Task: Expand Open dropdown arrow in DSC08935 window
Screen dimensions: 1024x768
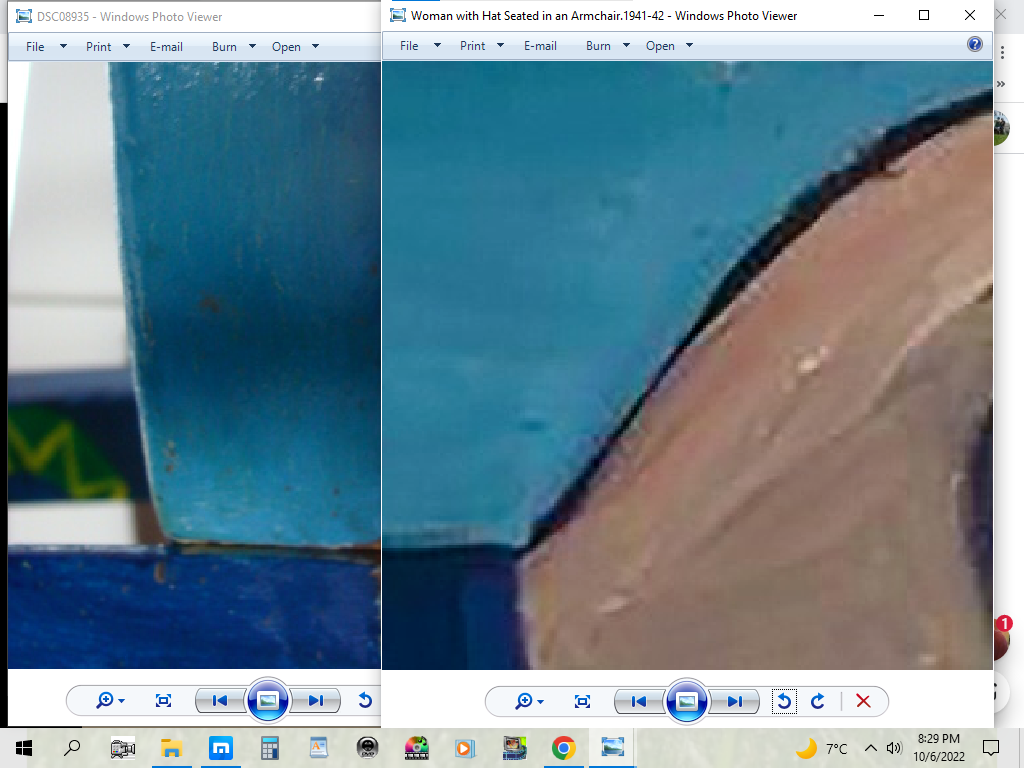Action: 315,46
